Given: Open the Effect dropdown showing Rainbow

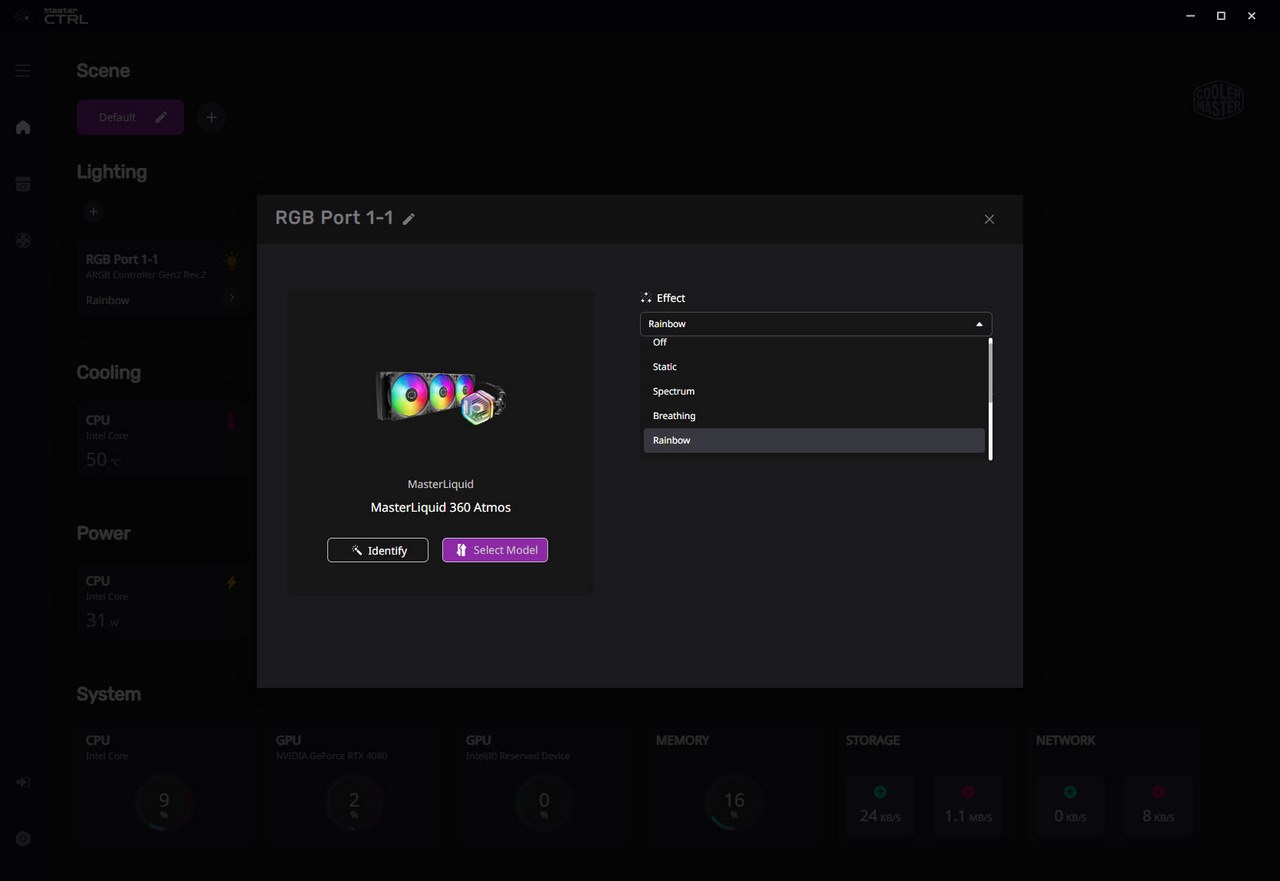Looking at the screenshot, I should click(816, 324).
